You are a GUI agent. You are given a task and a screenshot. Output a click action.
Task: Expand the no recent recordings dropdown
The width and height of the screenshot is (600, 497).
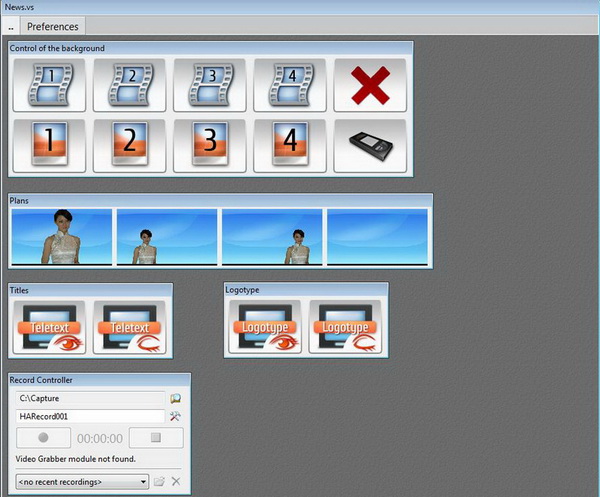[x=82, y=482]
